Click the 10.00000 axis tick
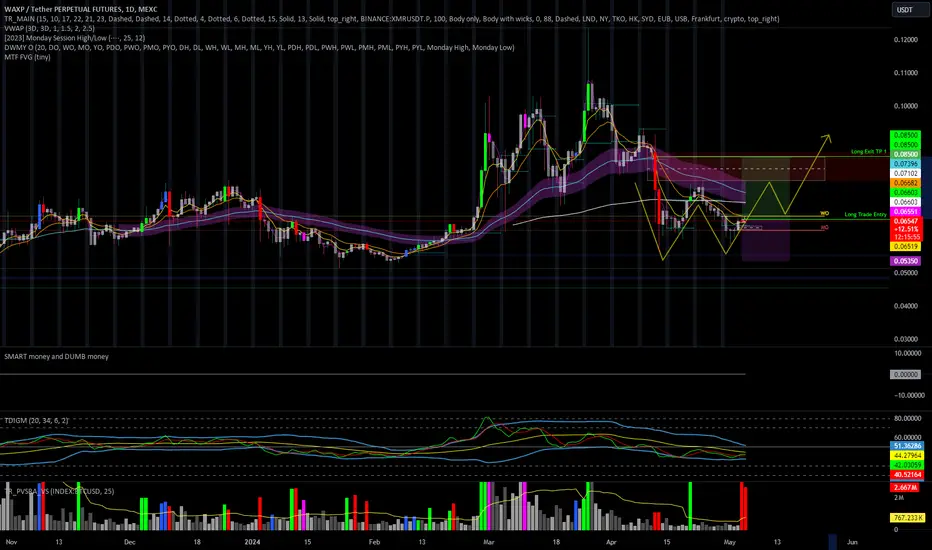The image size is (932, 550). click(908, 353)
